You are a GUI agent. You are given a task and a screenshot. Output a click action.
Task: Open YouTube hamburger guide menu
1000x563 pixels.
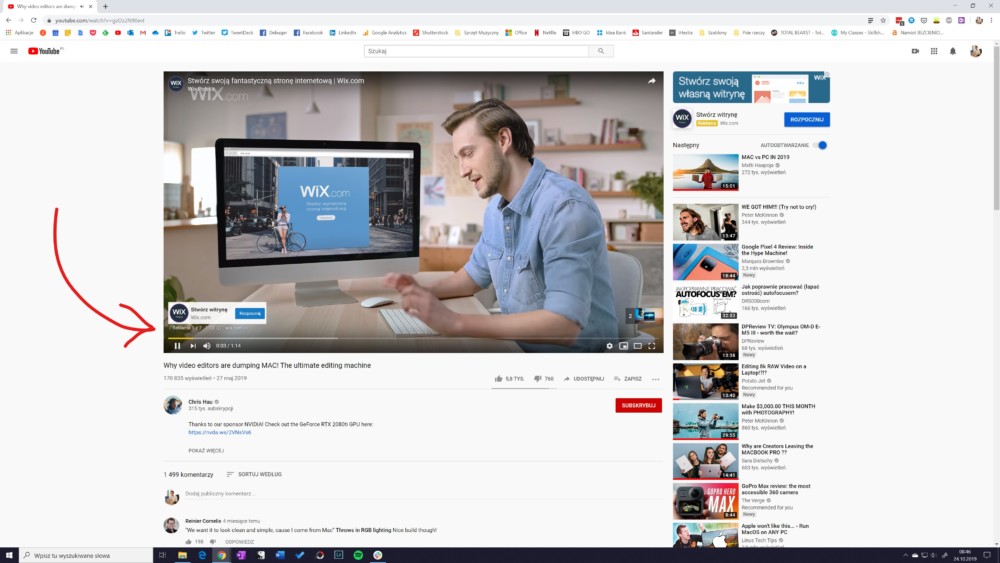[x=14, y=51]
